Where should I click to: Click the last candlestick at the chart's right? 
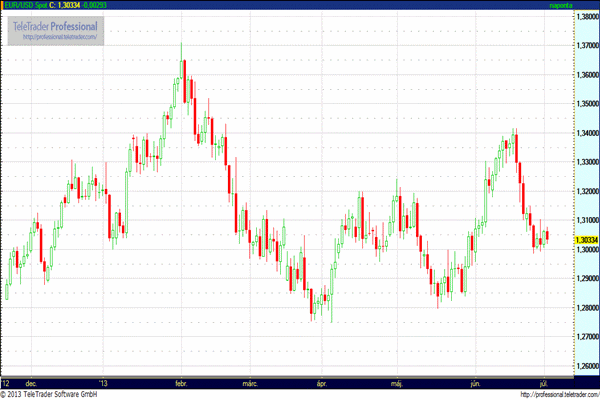click(x=547, y=235)
